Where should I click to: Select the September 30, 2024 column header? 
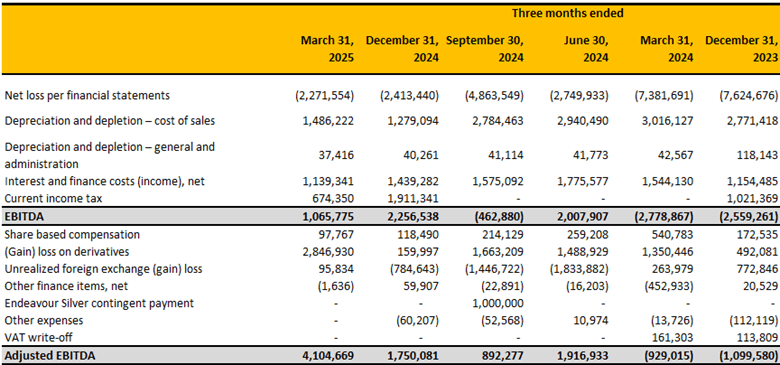485,49
